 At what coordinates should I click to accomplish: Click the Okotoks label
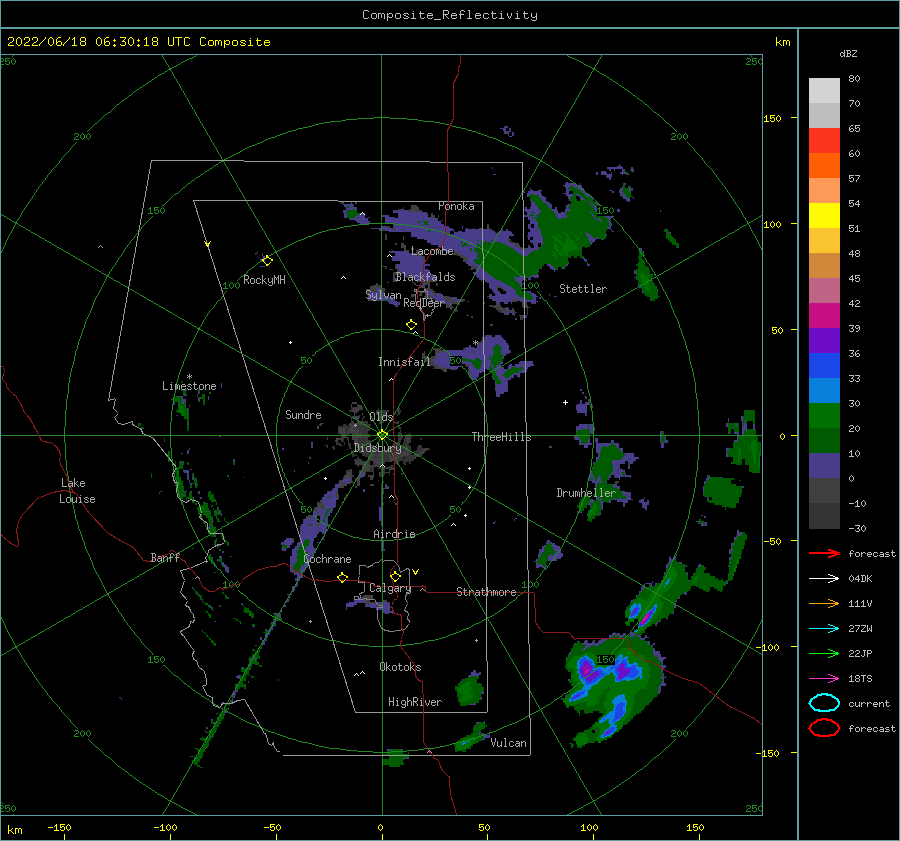coord(400,667)
